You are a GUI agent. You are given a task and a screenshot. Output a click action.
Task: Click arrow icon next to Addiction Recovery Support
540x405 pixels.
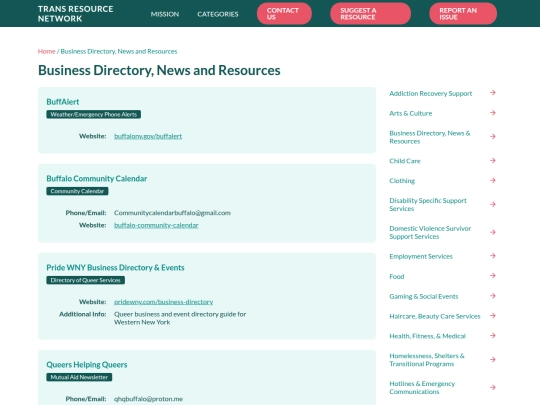493,93
